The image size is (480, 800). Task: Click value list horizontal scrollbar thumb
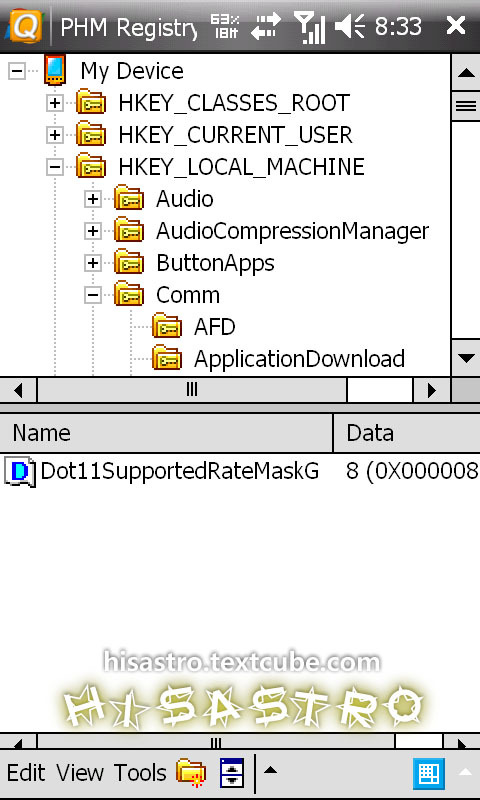tap(216, 742)
